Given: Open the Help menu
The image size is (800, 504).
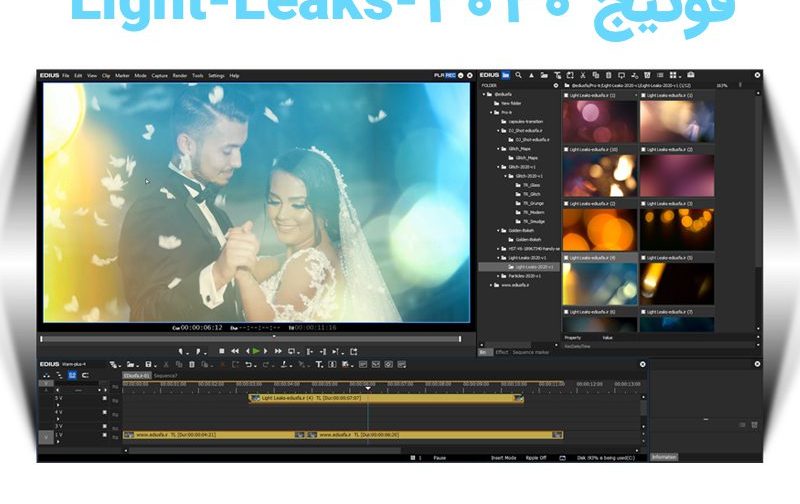Looking at the screenshot, I should [x=234, y=75].
